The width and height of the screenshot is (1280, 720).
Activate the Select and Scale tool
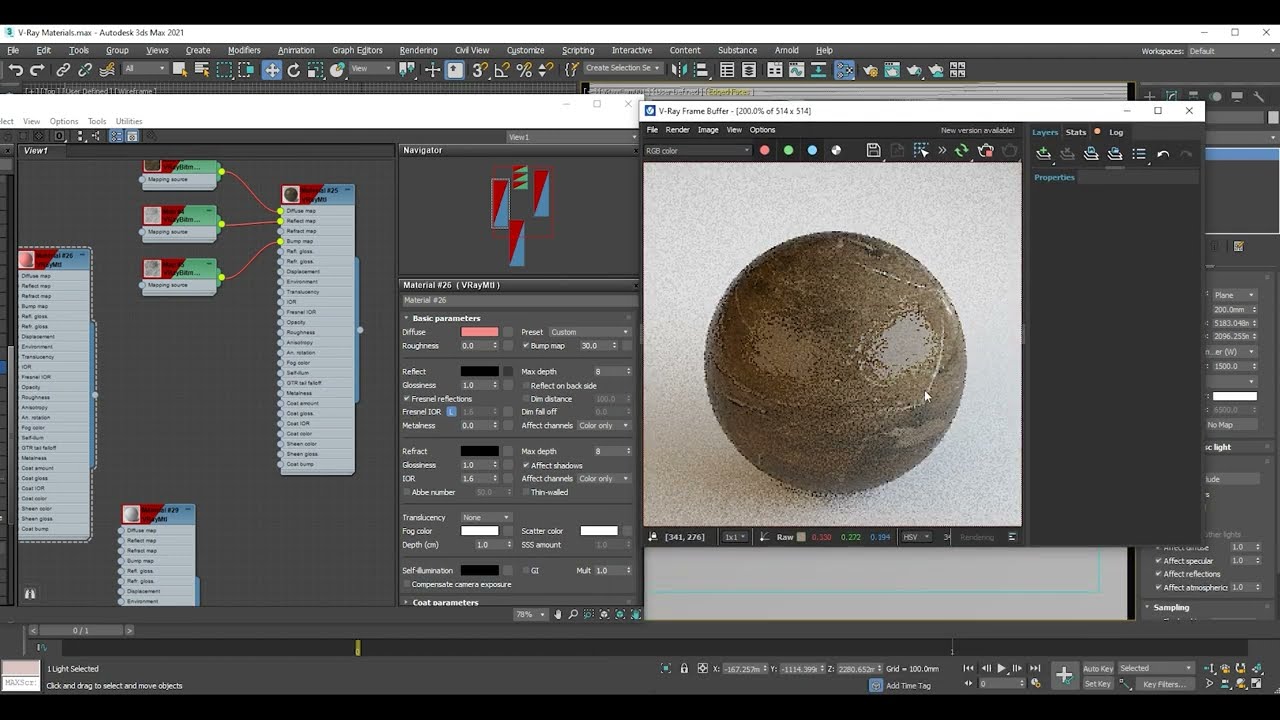(x=315, y=70)
